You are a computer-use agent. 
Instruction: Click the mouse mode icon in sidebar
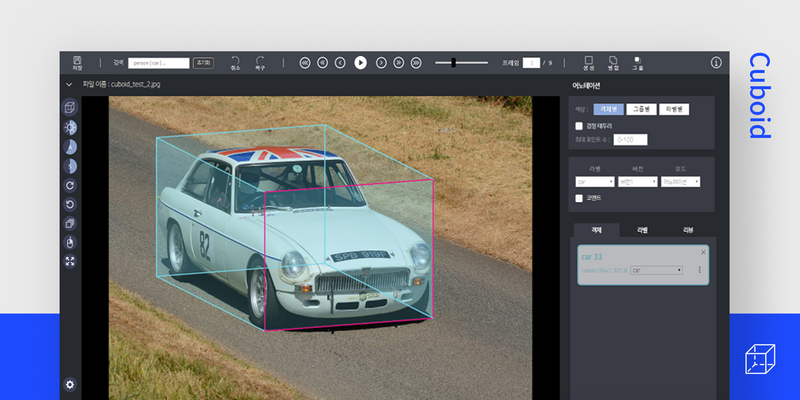tap(70, 242)
